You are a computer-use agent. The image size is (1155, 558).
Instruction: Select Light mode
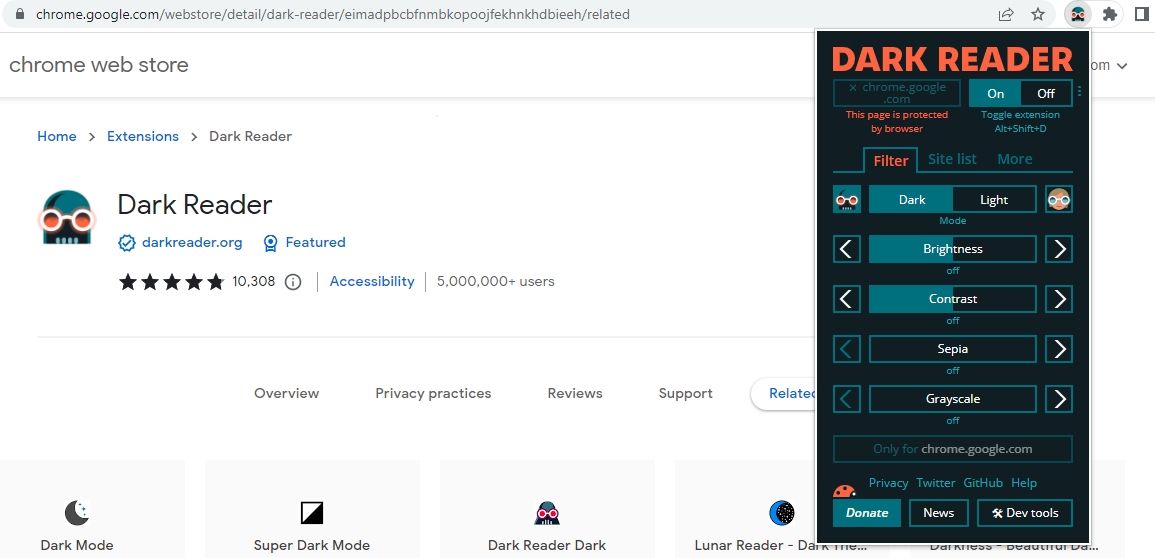pyautogui.click(x=994, y=199)
